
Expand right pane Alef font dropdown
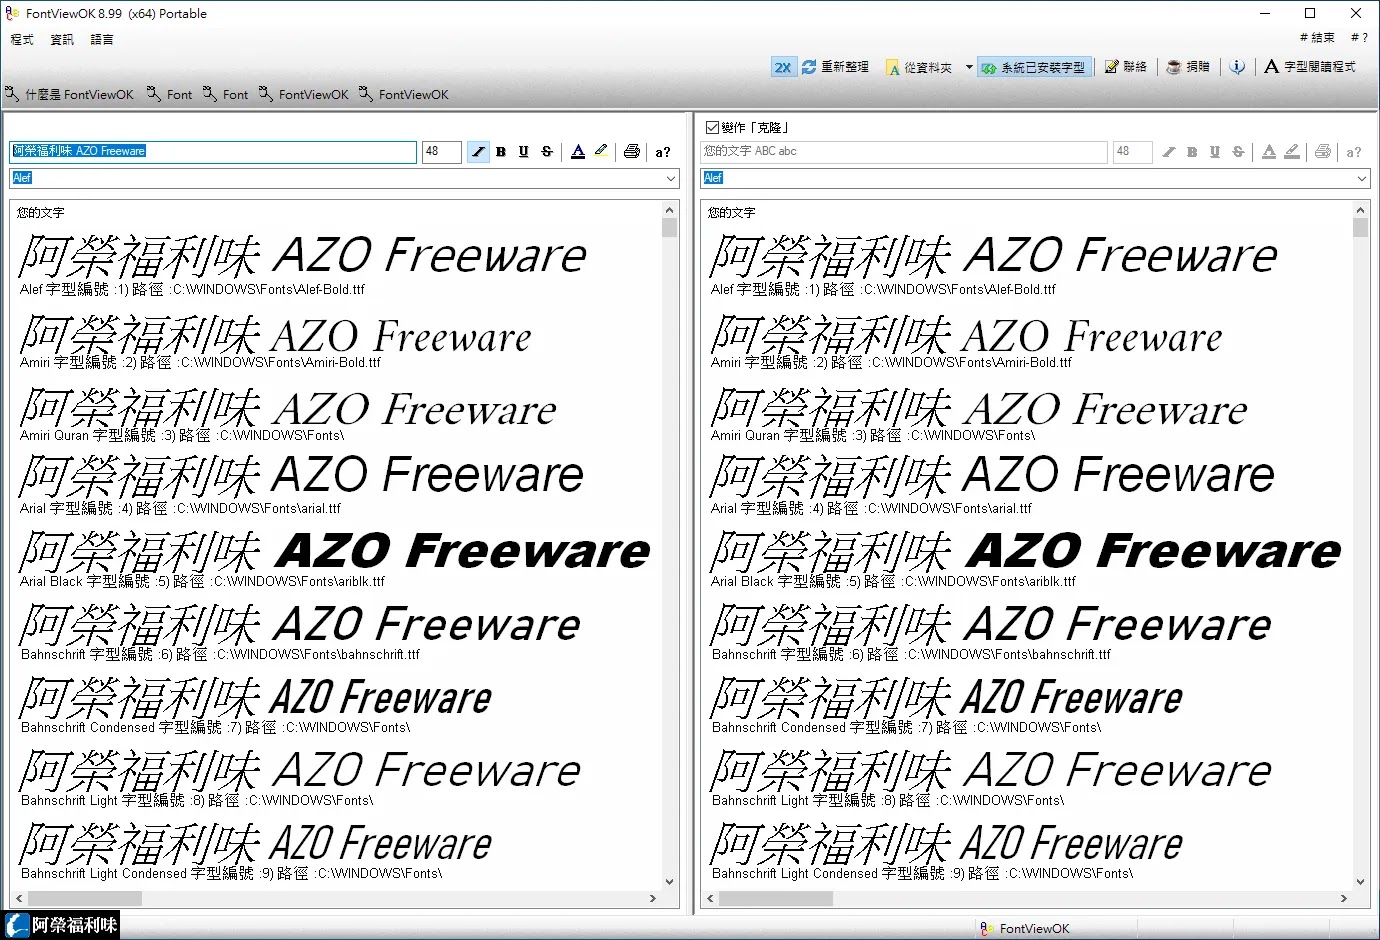click(x=1362, y=178)
